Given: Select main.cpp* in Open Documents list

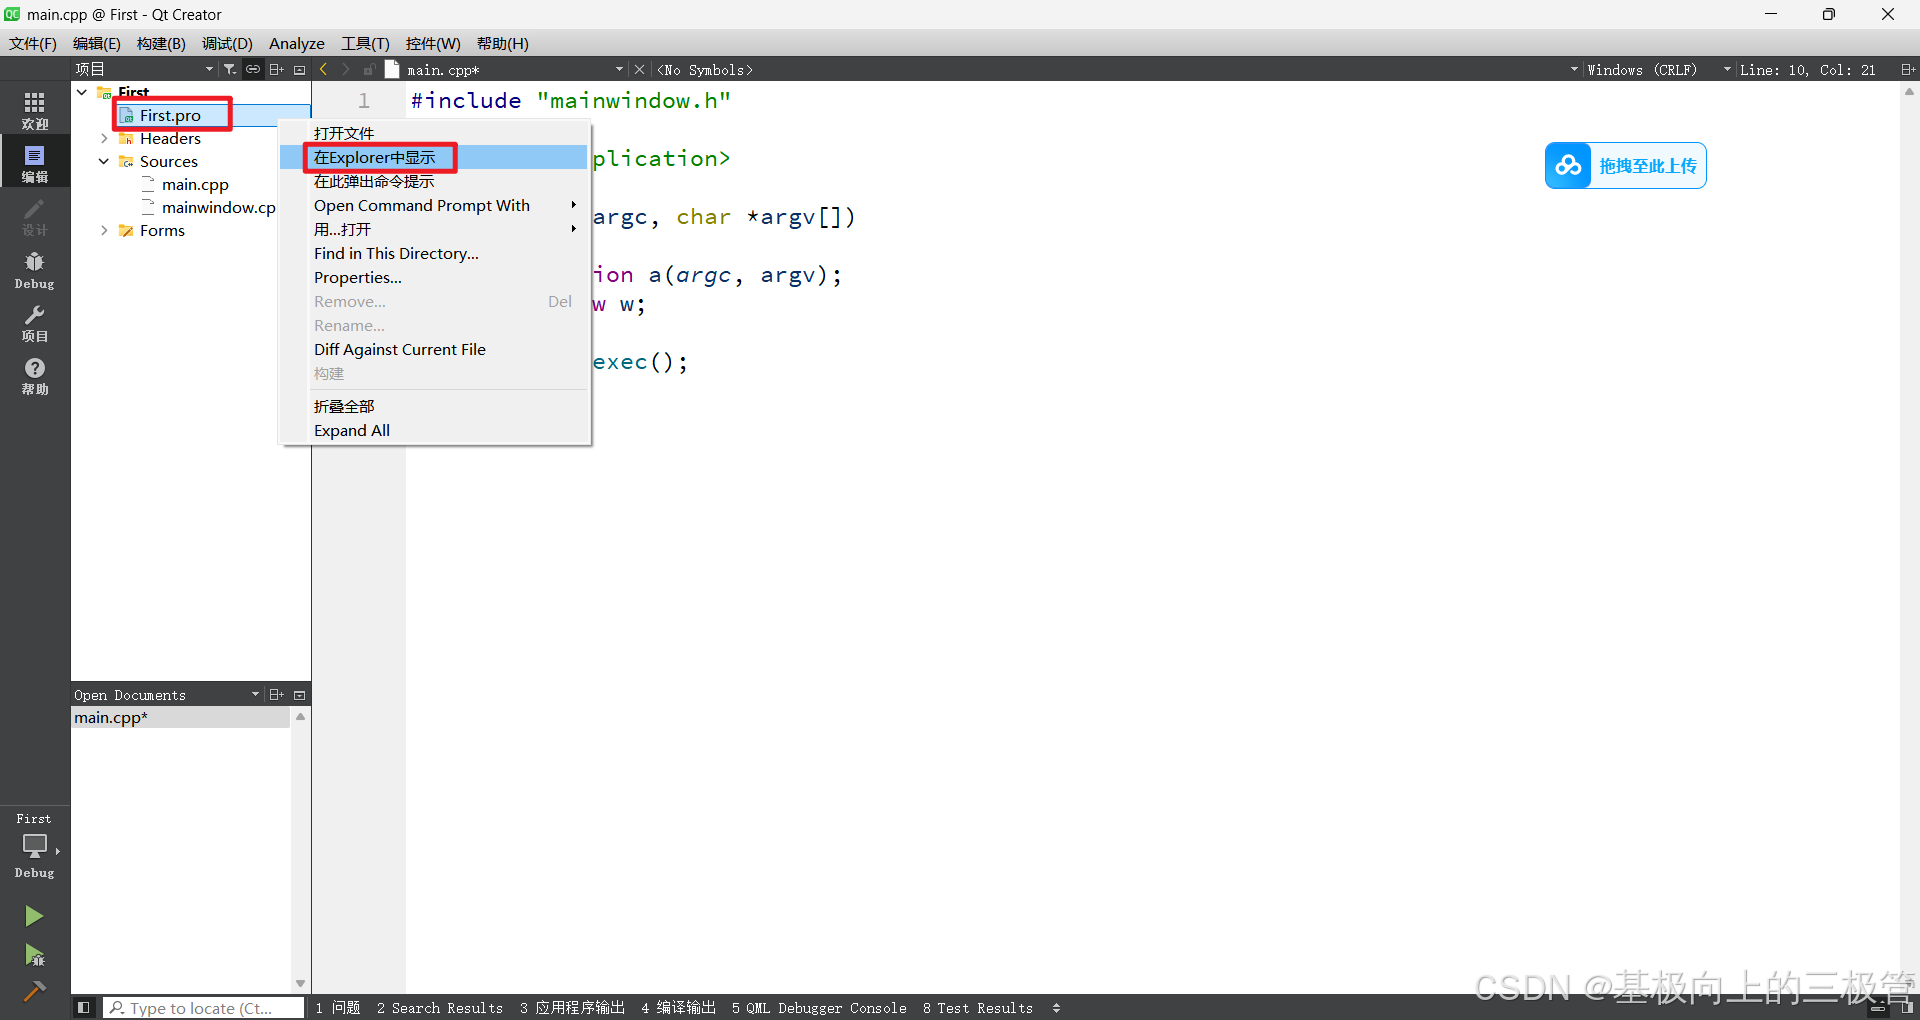Looking at the screenshot, I should pos(180,717).
